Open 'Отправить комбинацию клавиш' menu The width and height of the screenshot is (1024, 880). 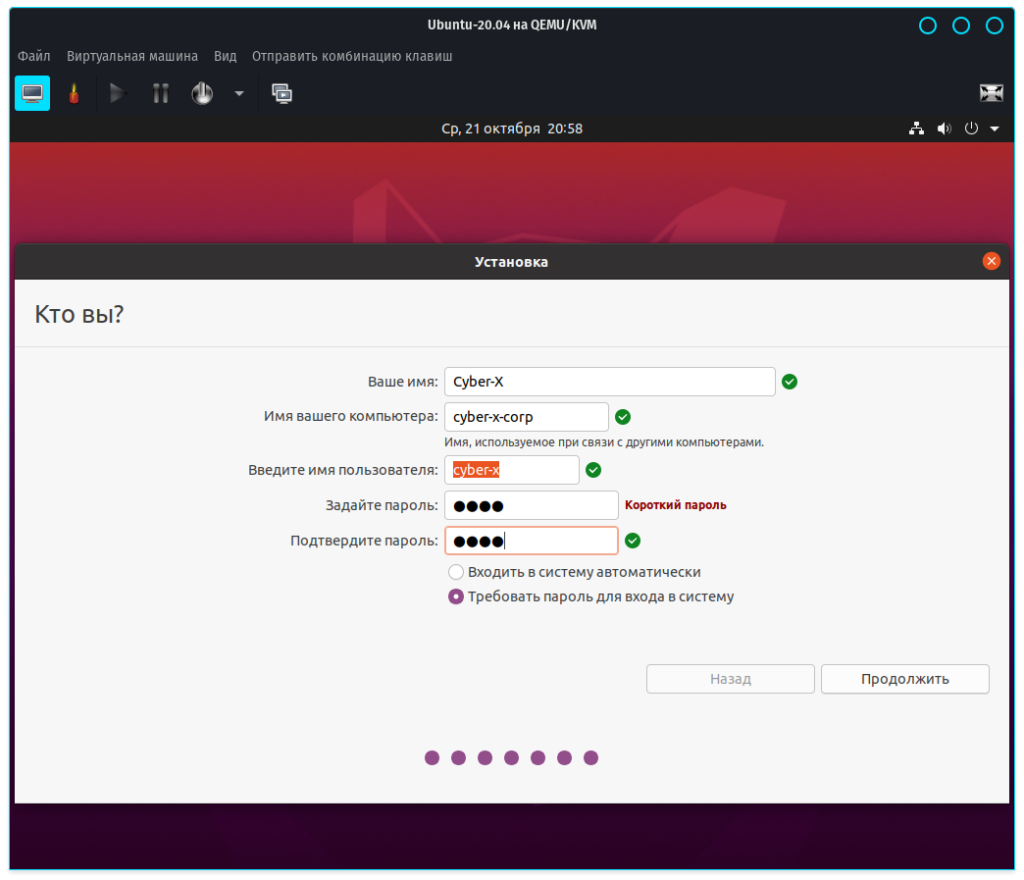click(352, 56)
